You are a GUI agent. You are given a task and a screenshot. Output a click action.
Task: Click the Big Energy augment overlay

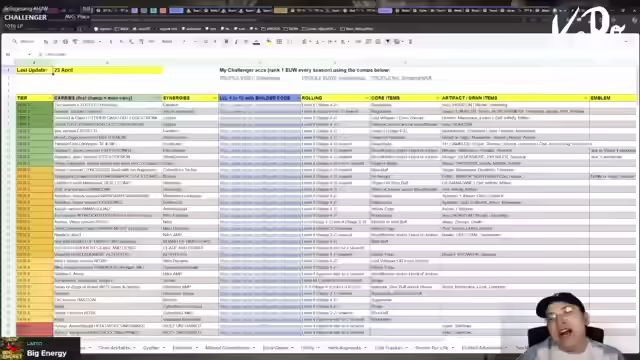pyautogui.click(x=40, y=349)
